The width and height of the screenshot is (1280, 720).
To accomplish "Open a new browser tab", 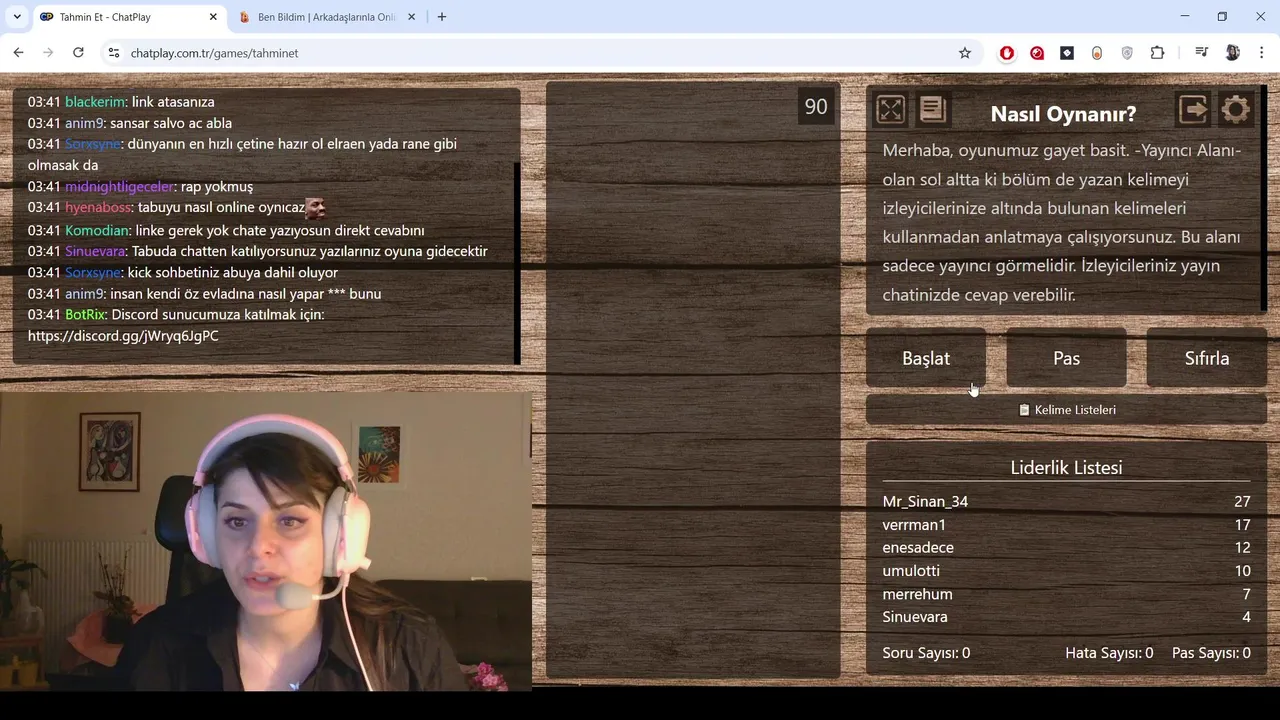I will [x=442, y=17].
